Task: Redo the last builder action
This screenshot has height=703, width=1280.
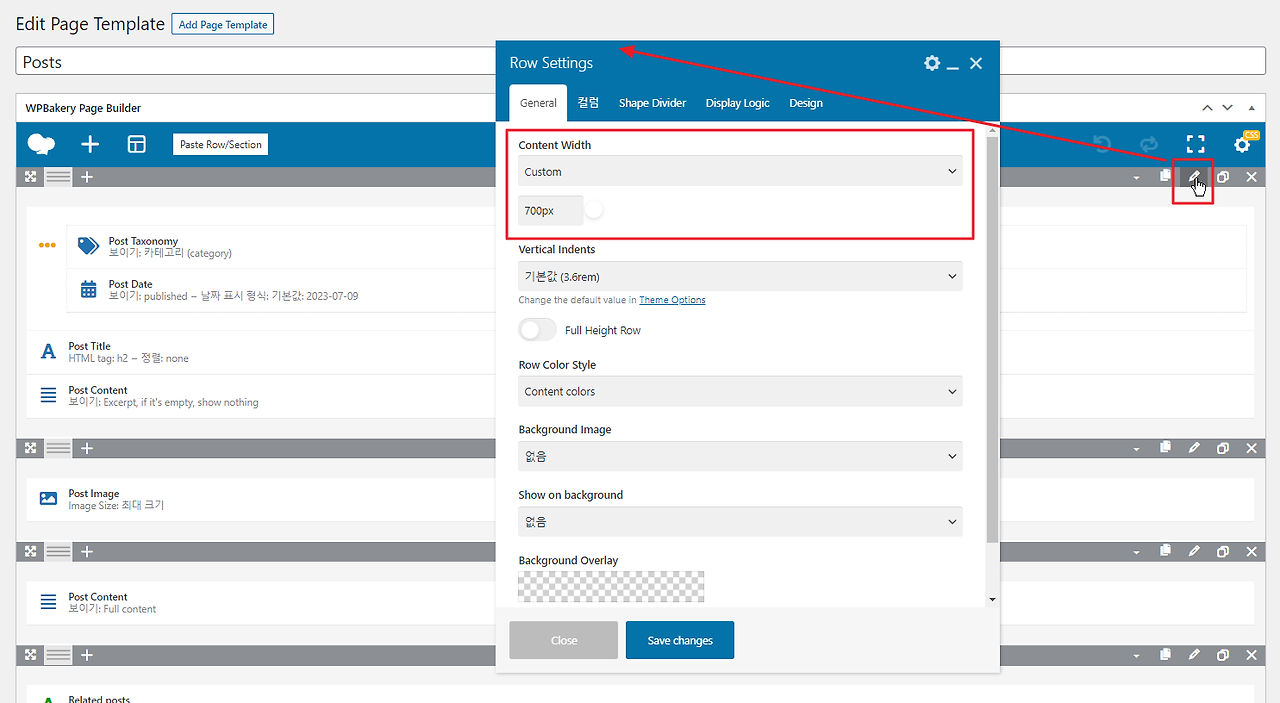Action: tap(1149, 144)
